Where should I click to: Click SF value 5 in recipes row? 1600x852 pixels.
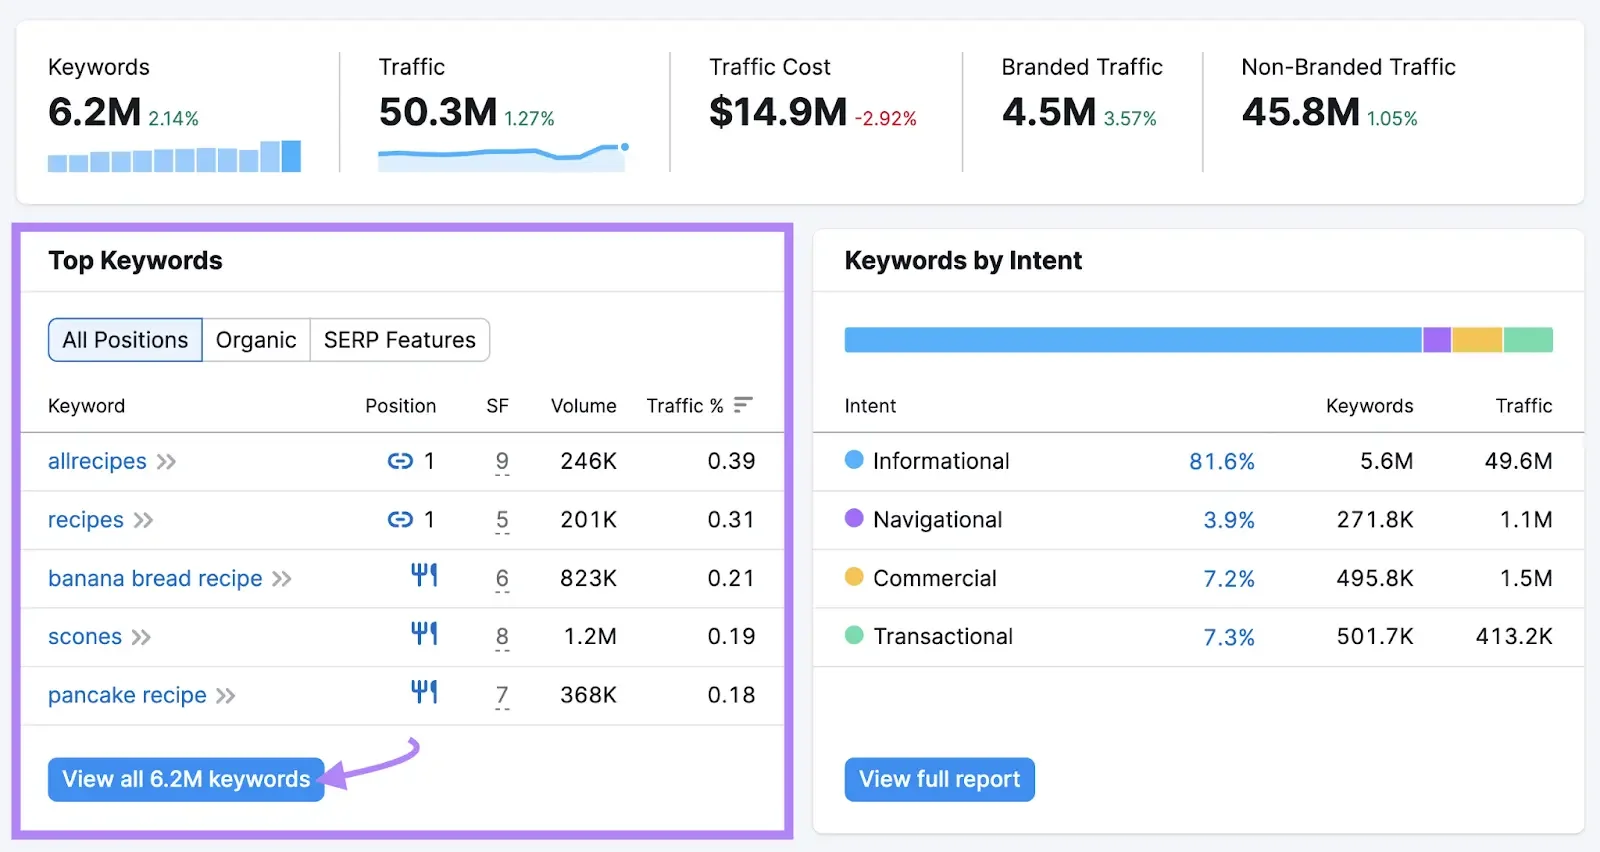click(x=502, y=520)
